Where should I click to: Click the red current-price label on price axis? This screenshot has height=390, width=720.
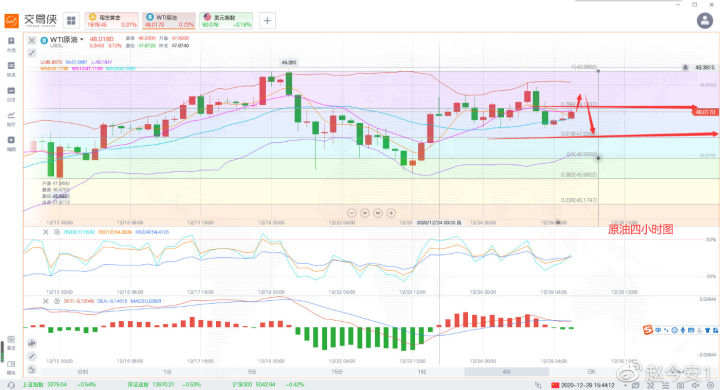click(x=705, y=112)
